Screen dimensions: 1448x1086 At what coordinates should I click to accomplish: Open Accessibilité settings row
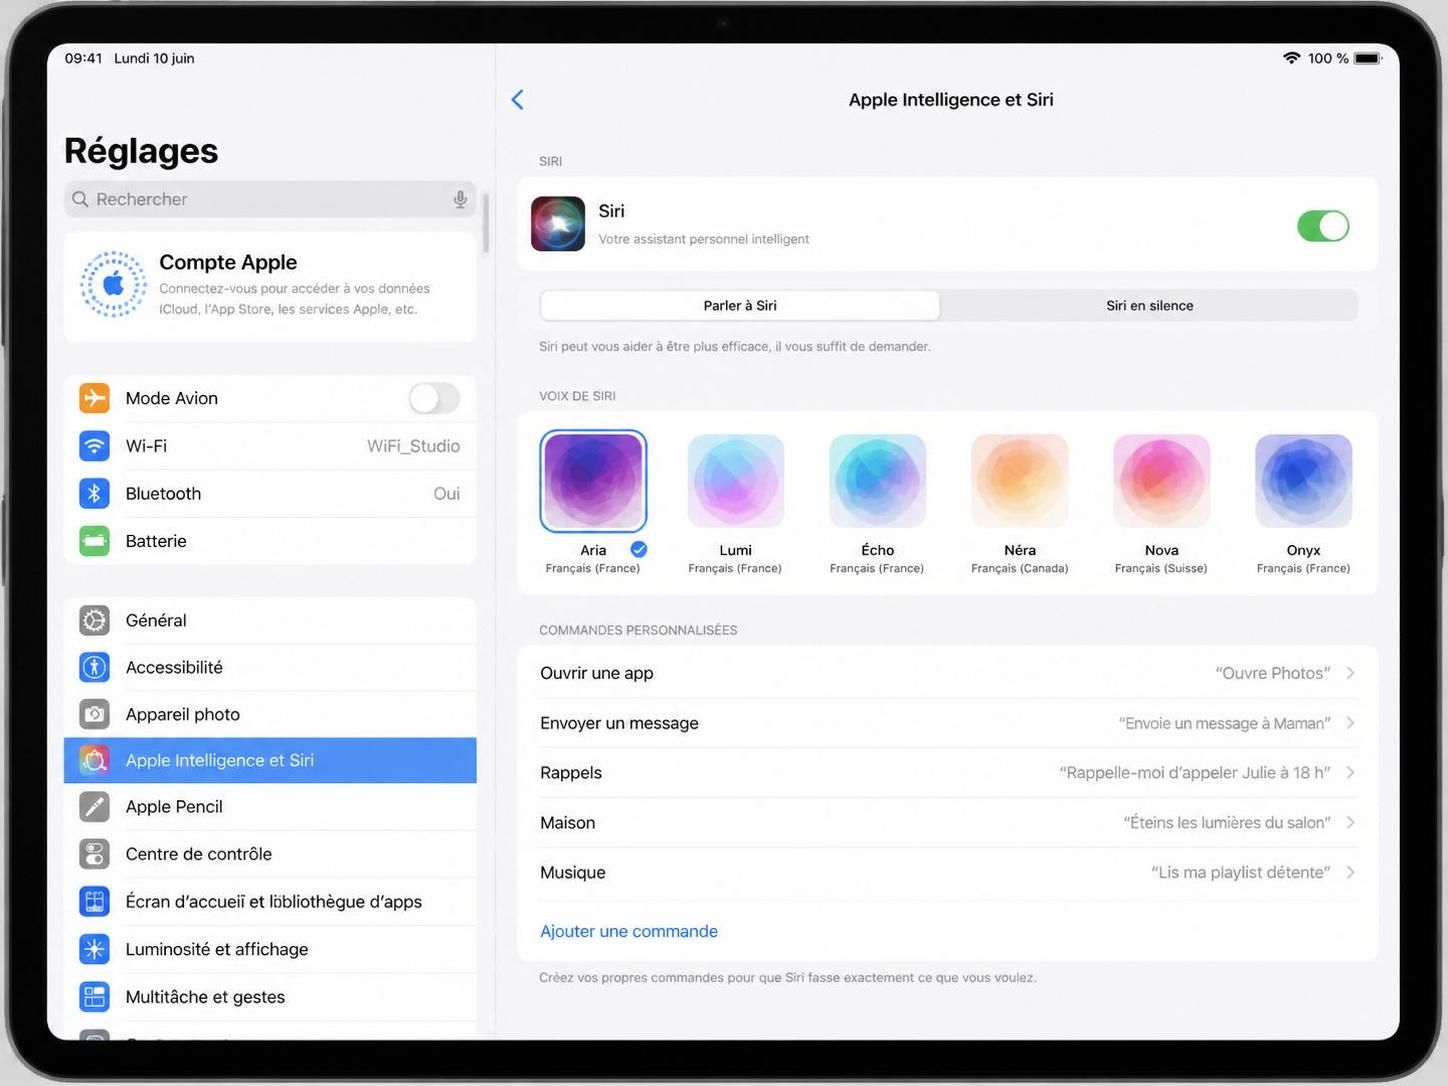270,667
